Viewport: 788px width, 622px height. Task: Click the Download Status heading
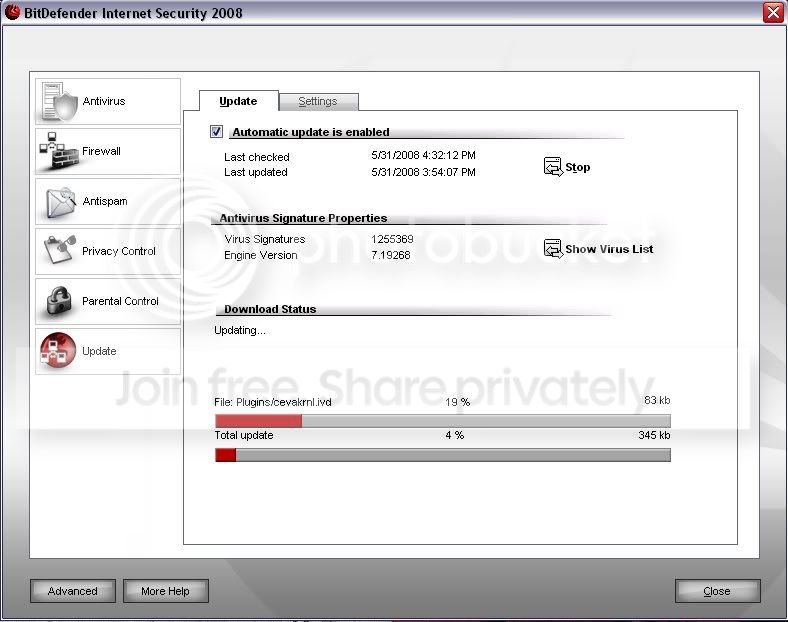point(270,309)
